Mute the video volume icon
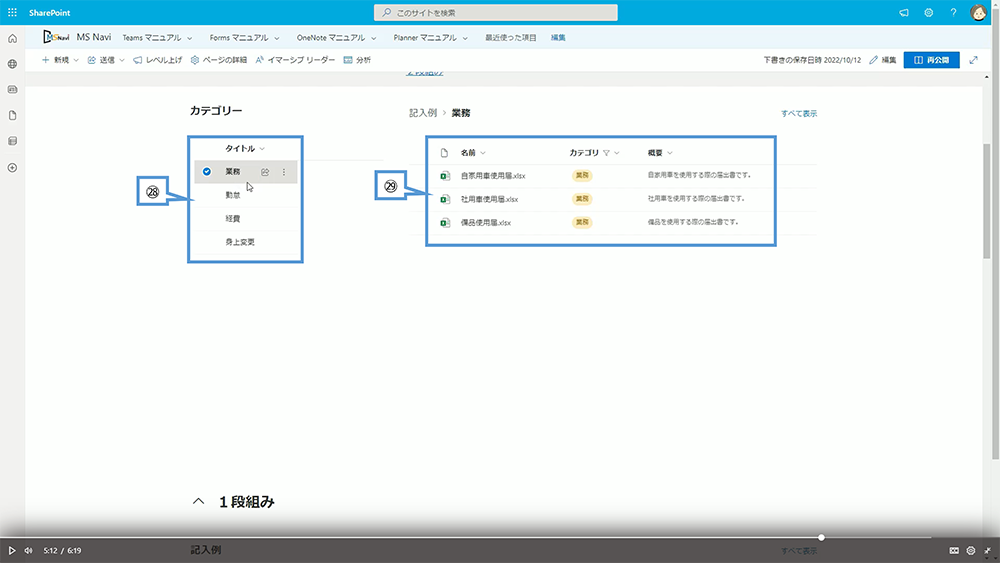Screen dimensions: 1000x563 pyautogui.click(x=28, y=550)
